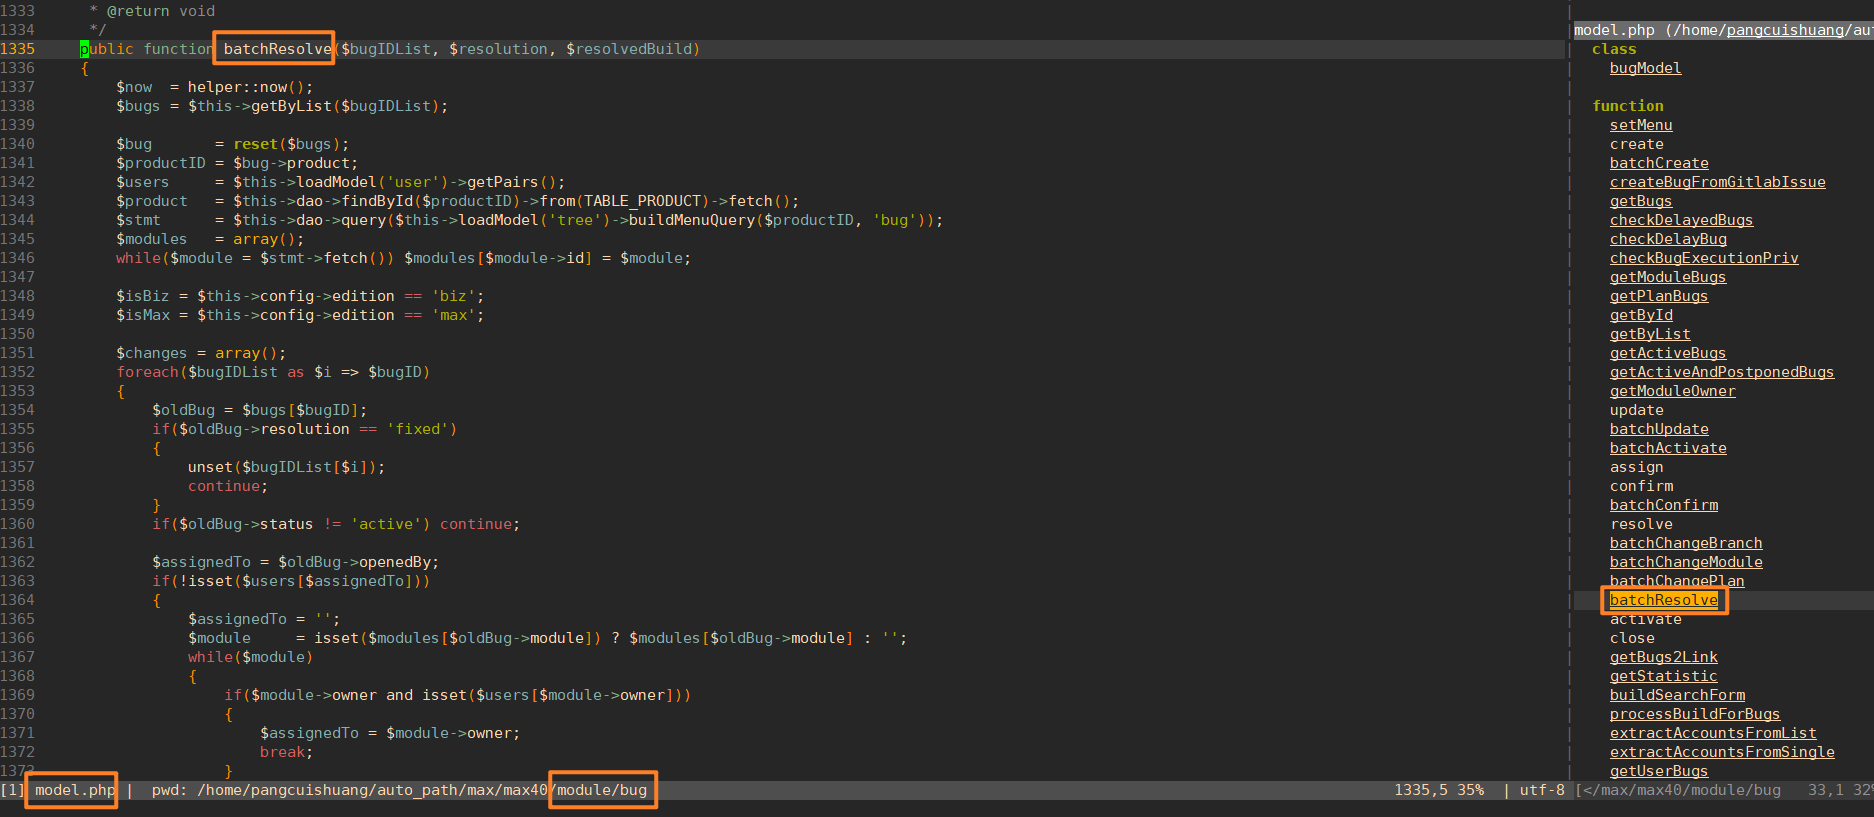The width and height of the screenshot is (1874, 817).
Task: Click the checkBugExecutionPriv tag entry
Action: pos(1703,258)
